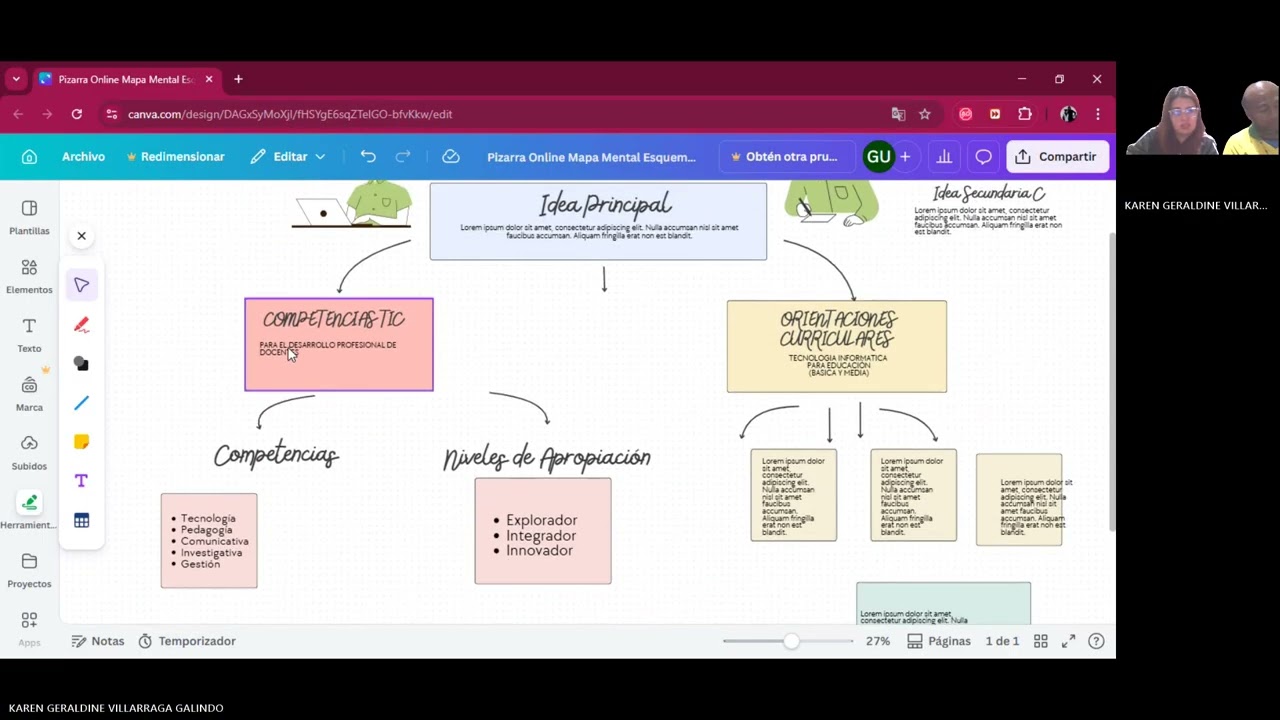Check cloud save status icon

point(451,157)
